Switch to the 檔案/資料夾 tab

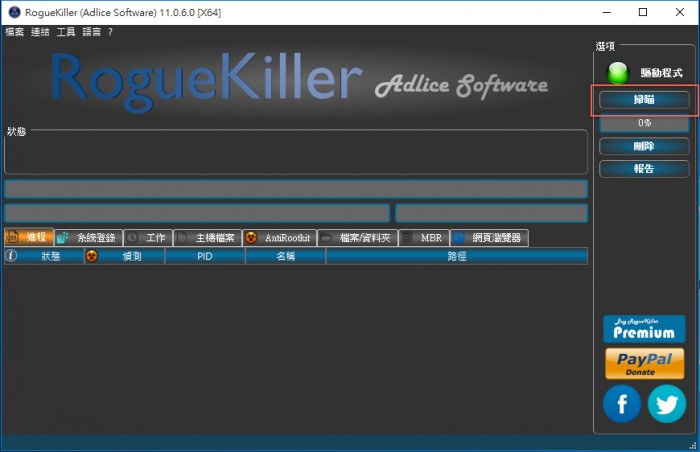click(357, 238)
